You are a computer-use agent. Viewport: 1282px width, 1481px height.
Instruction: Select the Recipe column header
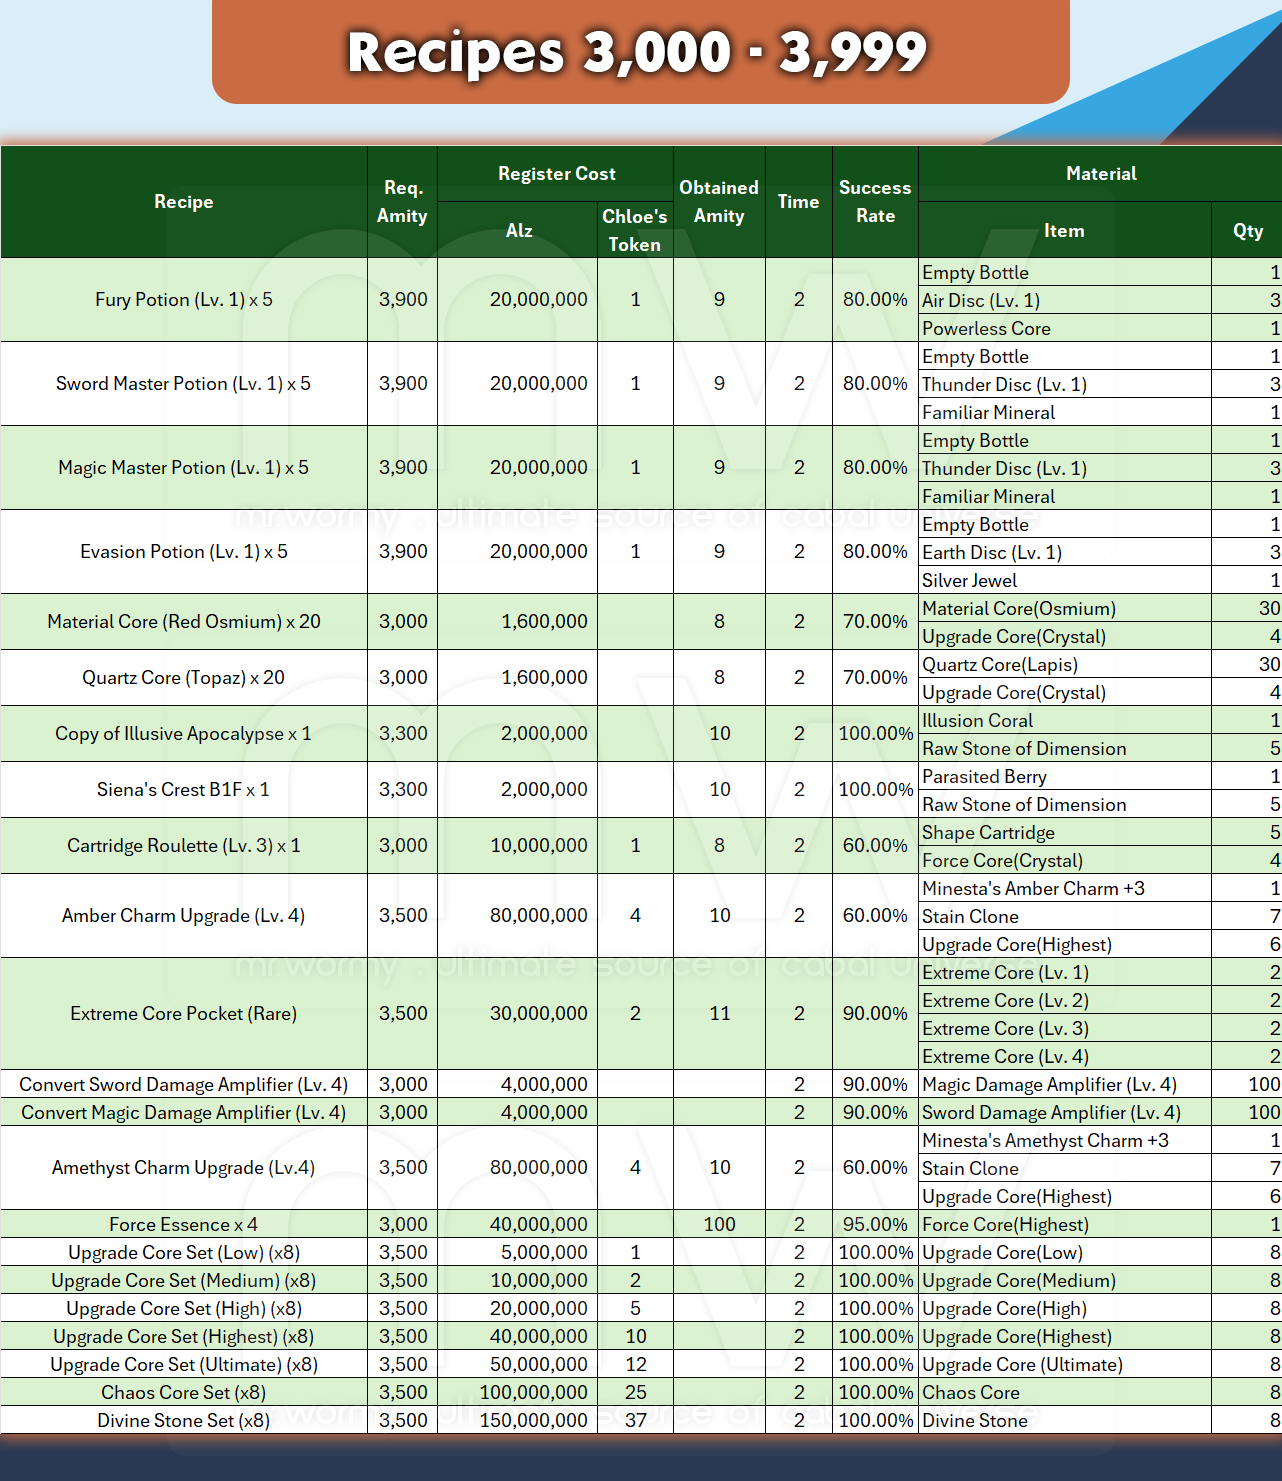(x=184, y=202)
